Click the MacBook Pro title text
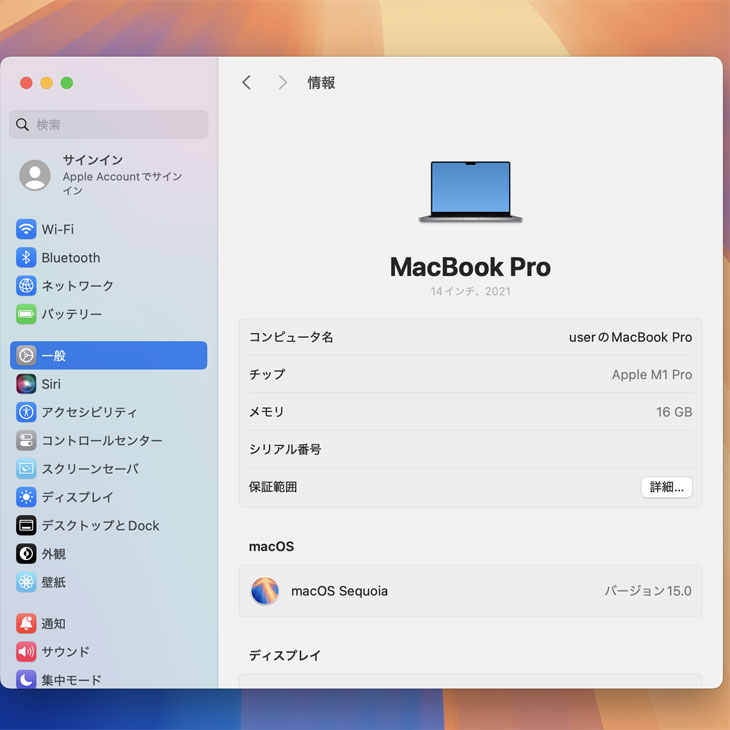Viewport: 730px width, 730px height. click(x=470, y=267)
